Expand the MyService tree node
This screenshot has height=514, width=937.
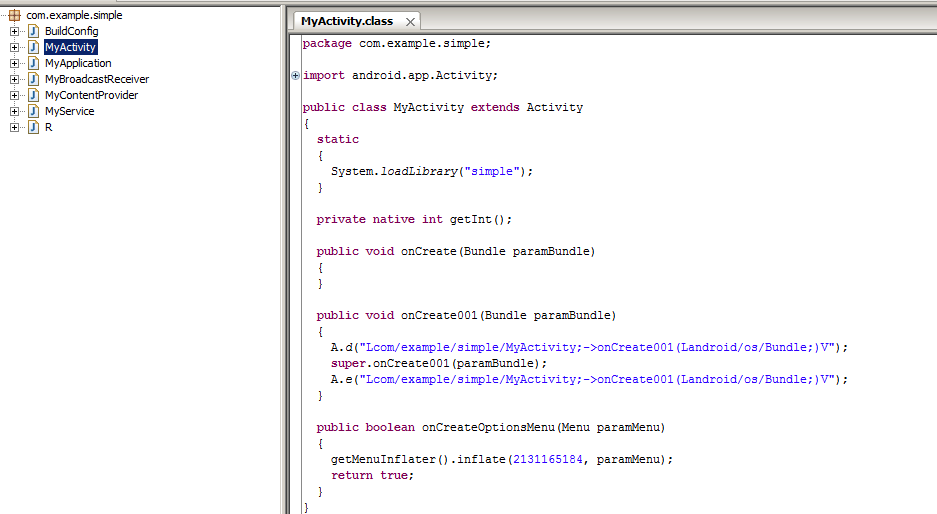(x=15, y=111)
